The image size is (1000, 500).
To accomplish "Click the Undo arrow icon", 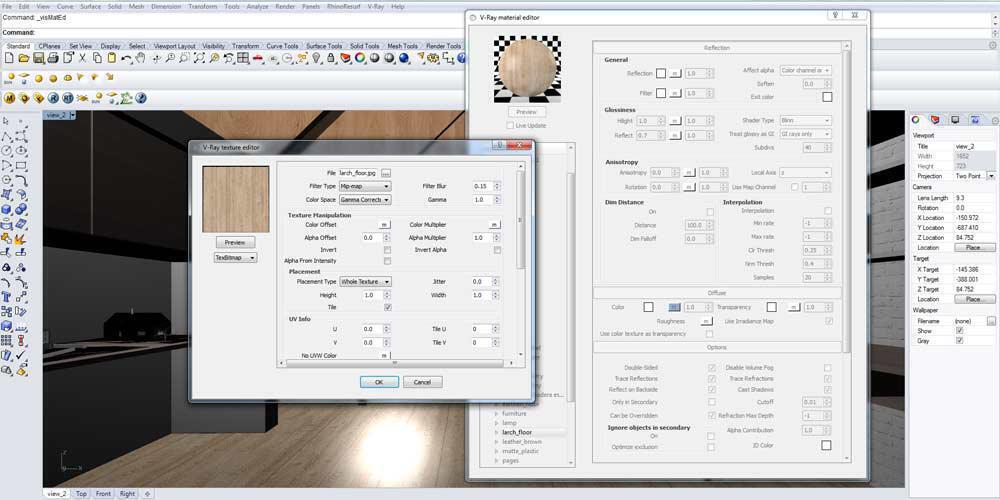I will click(126, 58).
